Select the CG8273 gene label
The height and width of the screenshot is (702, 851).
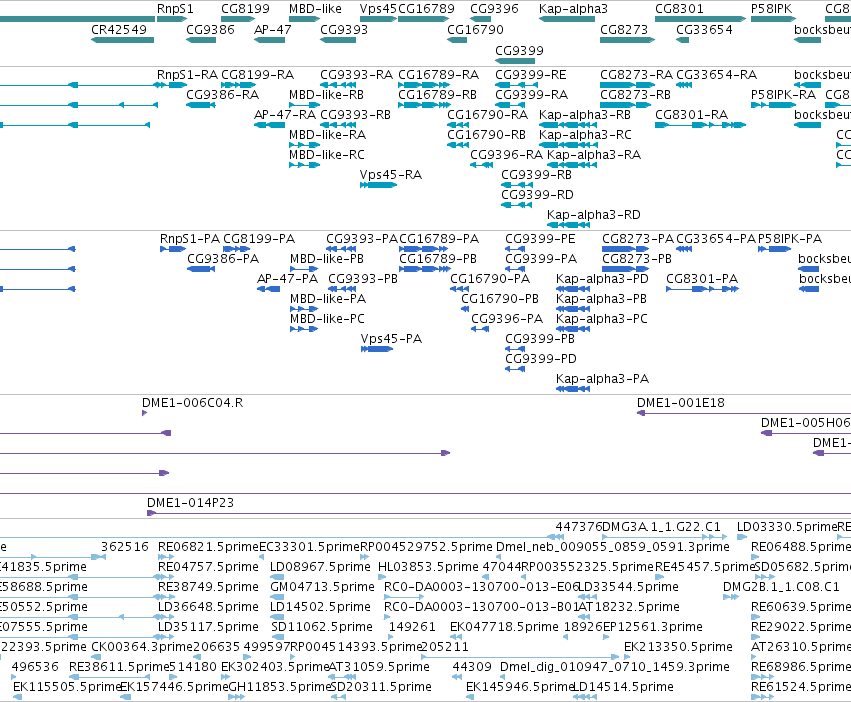pyautogui.click(x=624, y=29)
